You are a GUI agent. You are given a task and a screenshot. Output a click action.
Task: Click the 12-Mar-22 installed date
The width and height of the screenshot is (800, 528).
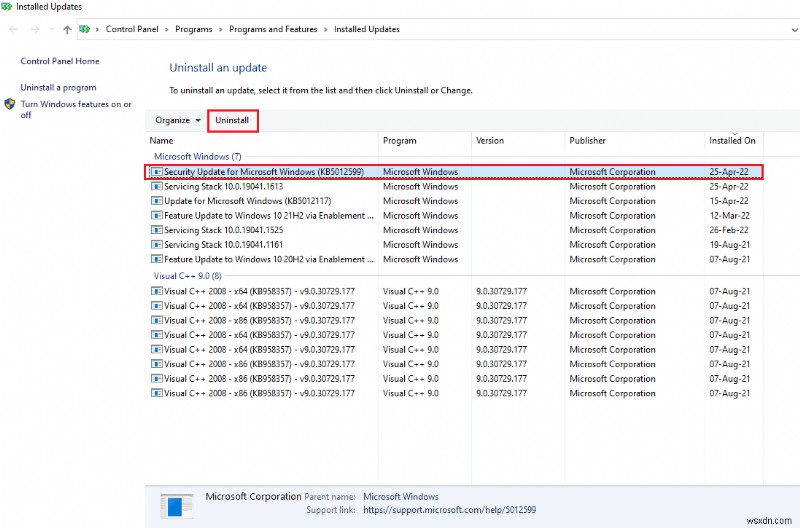coord(729,216)
